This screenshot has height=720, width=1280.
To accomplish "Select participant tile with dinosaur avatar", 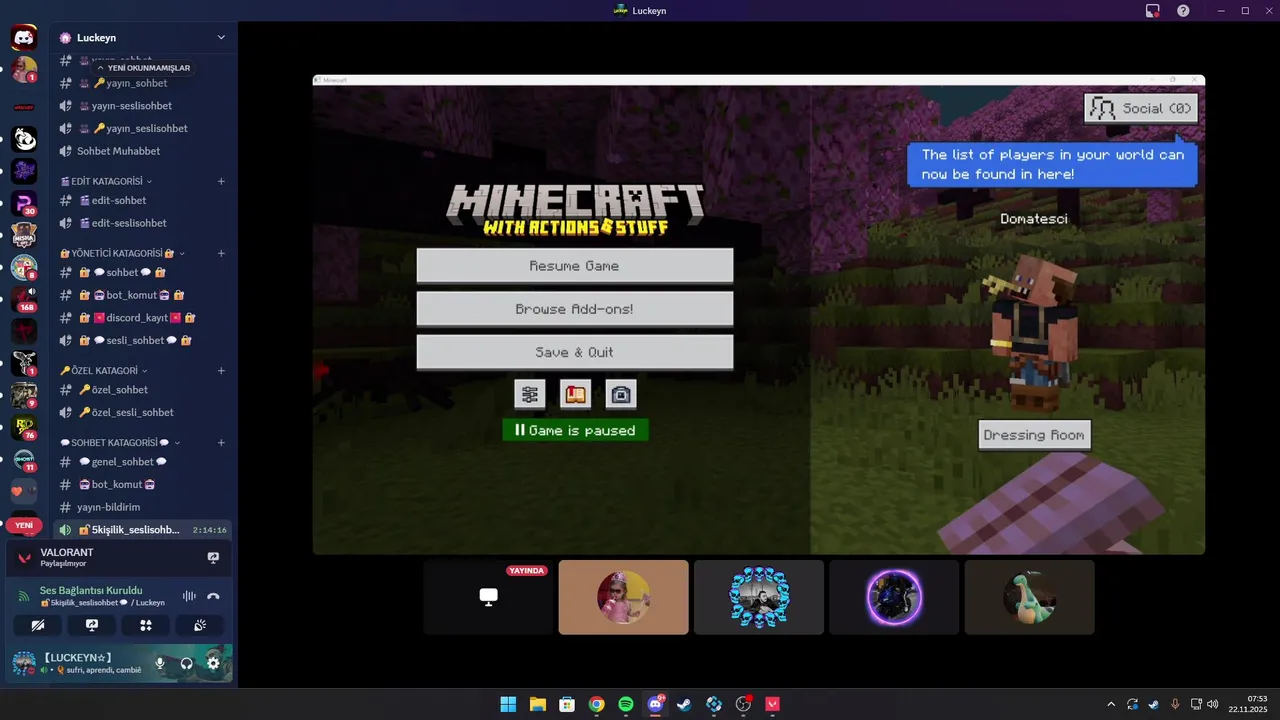I will pyautogui.click(x=1029, y=597).
